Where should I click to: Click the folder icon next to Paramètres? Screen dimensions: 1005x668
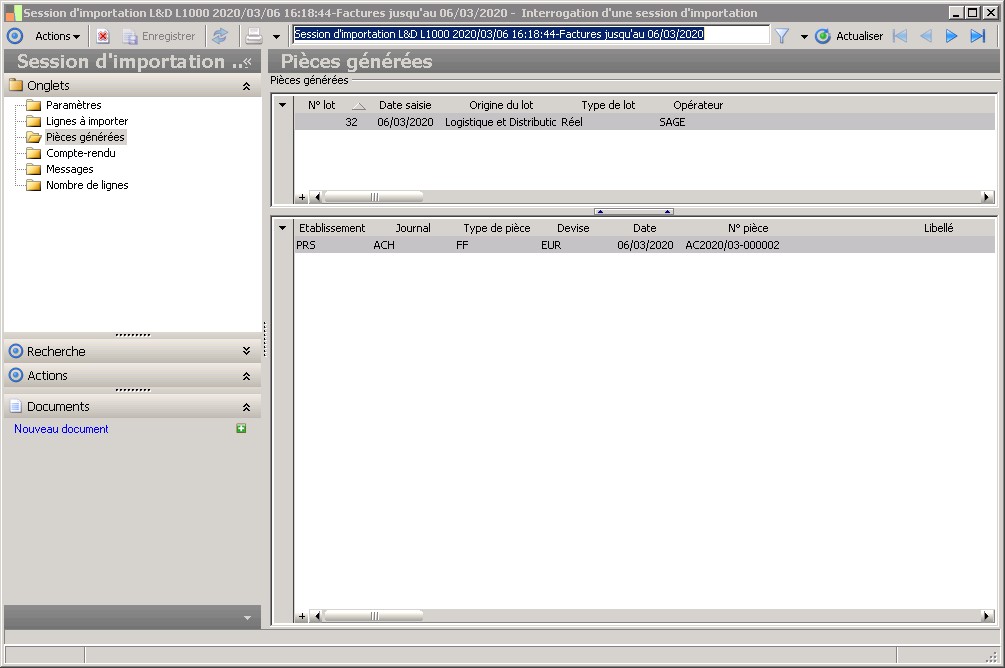pyautogui.click(x=34, y=105)
